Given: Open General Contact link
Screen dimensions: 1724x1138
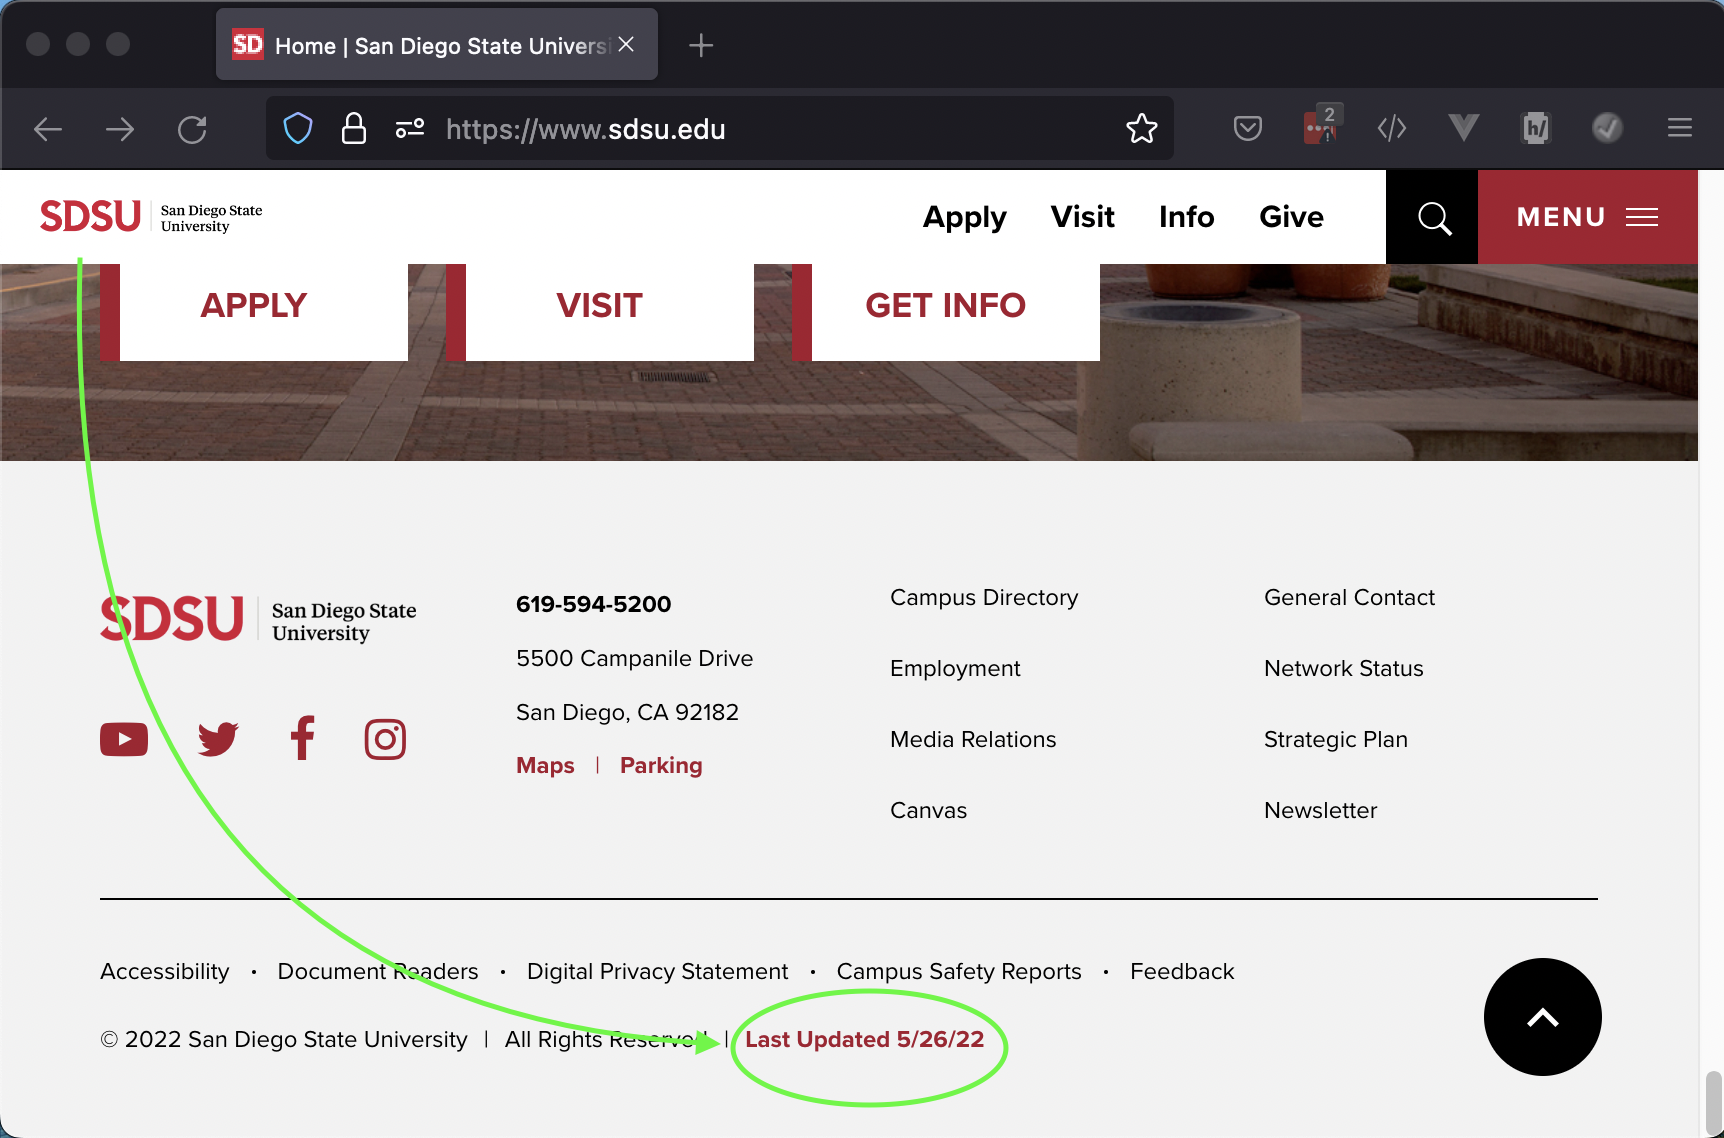Looking at the screenshot, I should point(1349,598).
